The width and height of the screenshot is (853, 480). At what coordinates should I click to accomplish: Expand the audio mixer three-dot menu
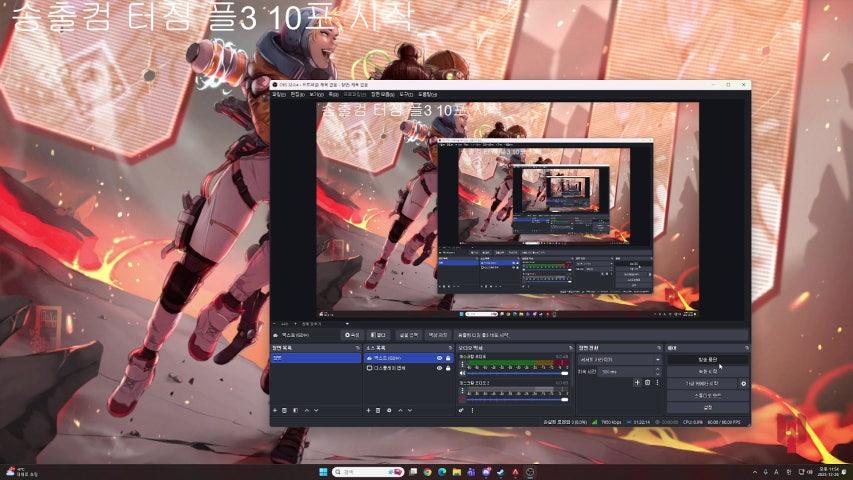472,410
